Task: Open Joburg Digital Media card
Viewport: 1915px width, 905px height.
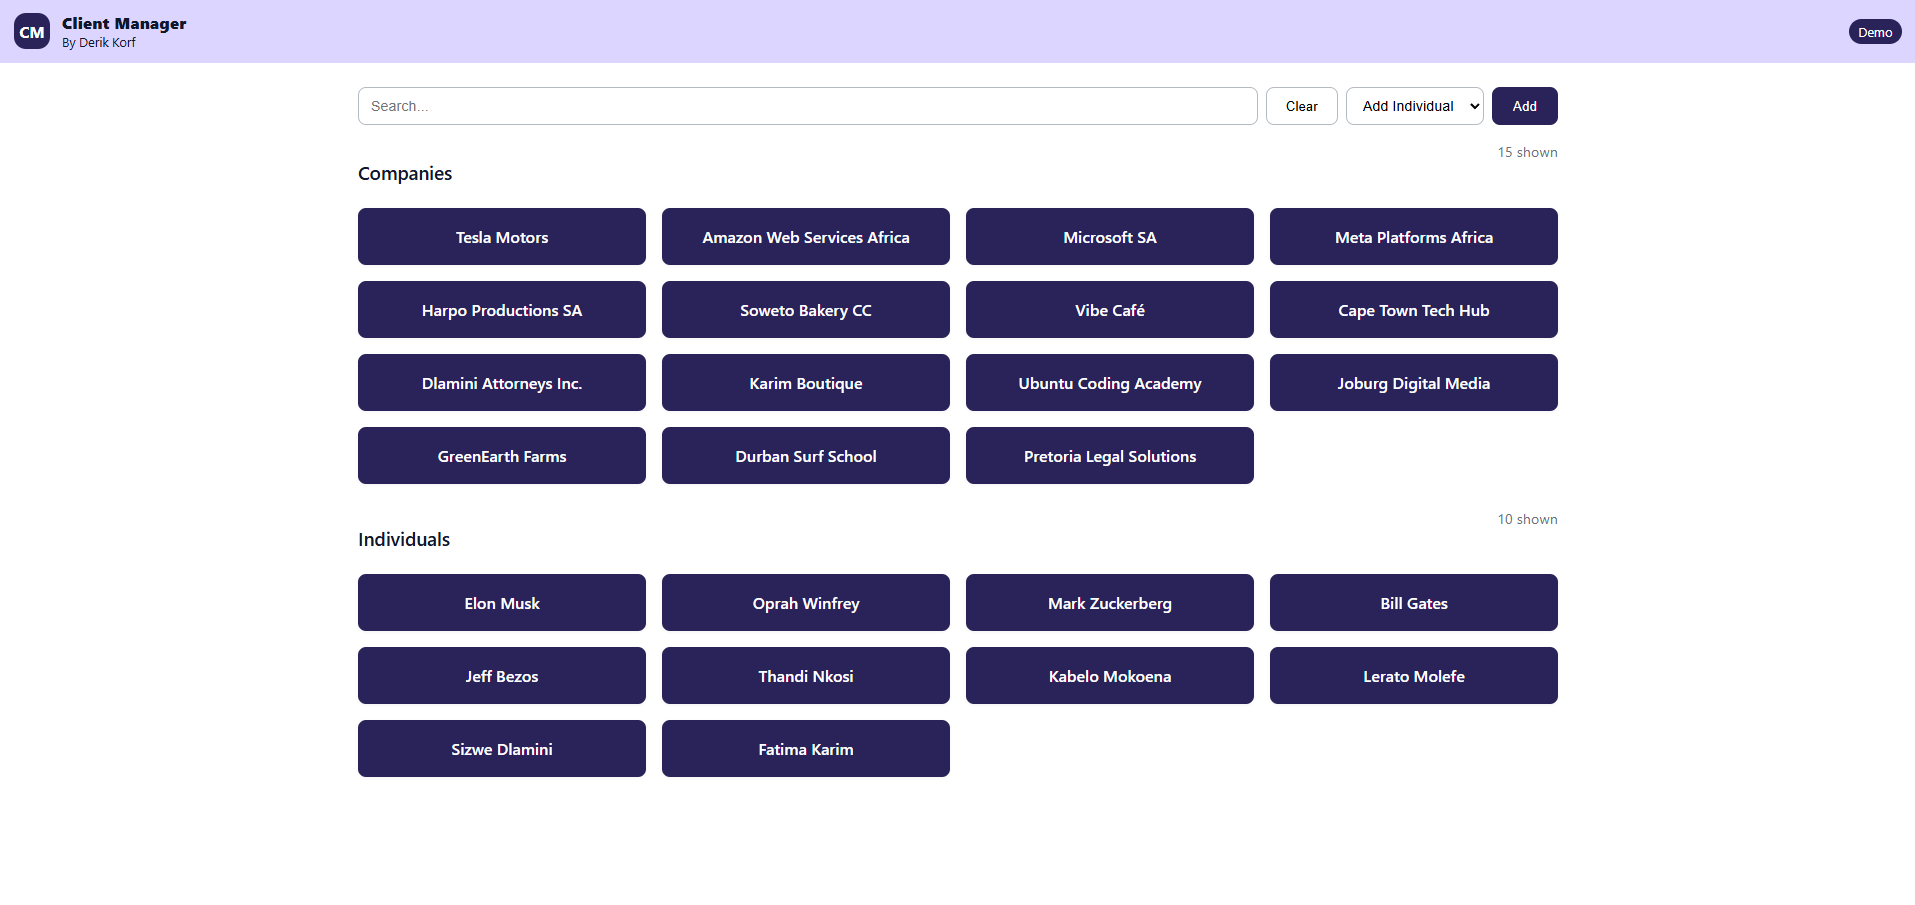Action: (x=1414, y=383)
